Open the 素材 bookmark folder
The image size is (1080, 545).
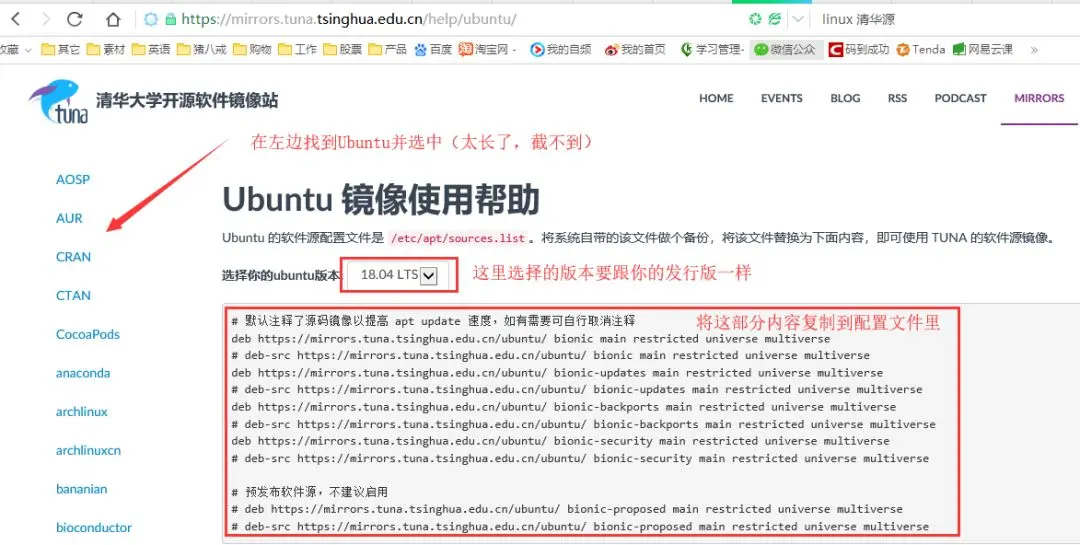pos(106,50)
